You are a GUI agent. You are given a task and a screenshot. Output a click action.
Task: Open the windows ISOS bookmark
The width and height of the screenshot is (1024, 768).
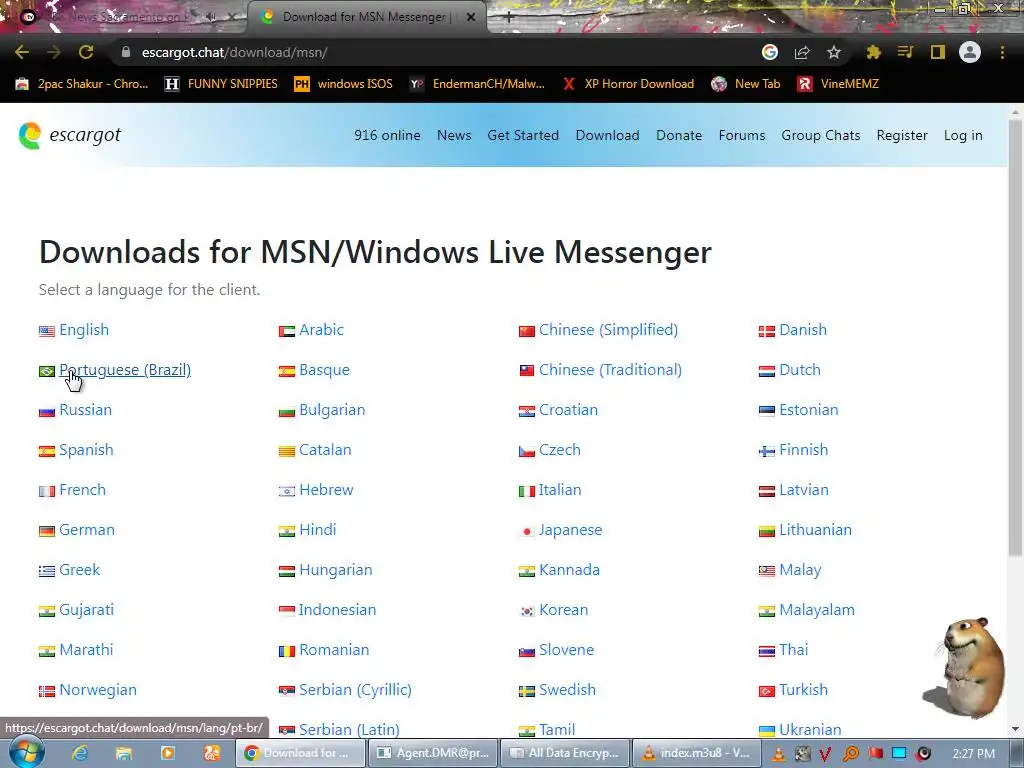pyautogui.click(x=344, y=84)
